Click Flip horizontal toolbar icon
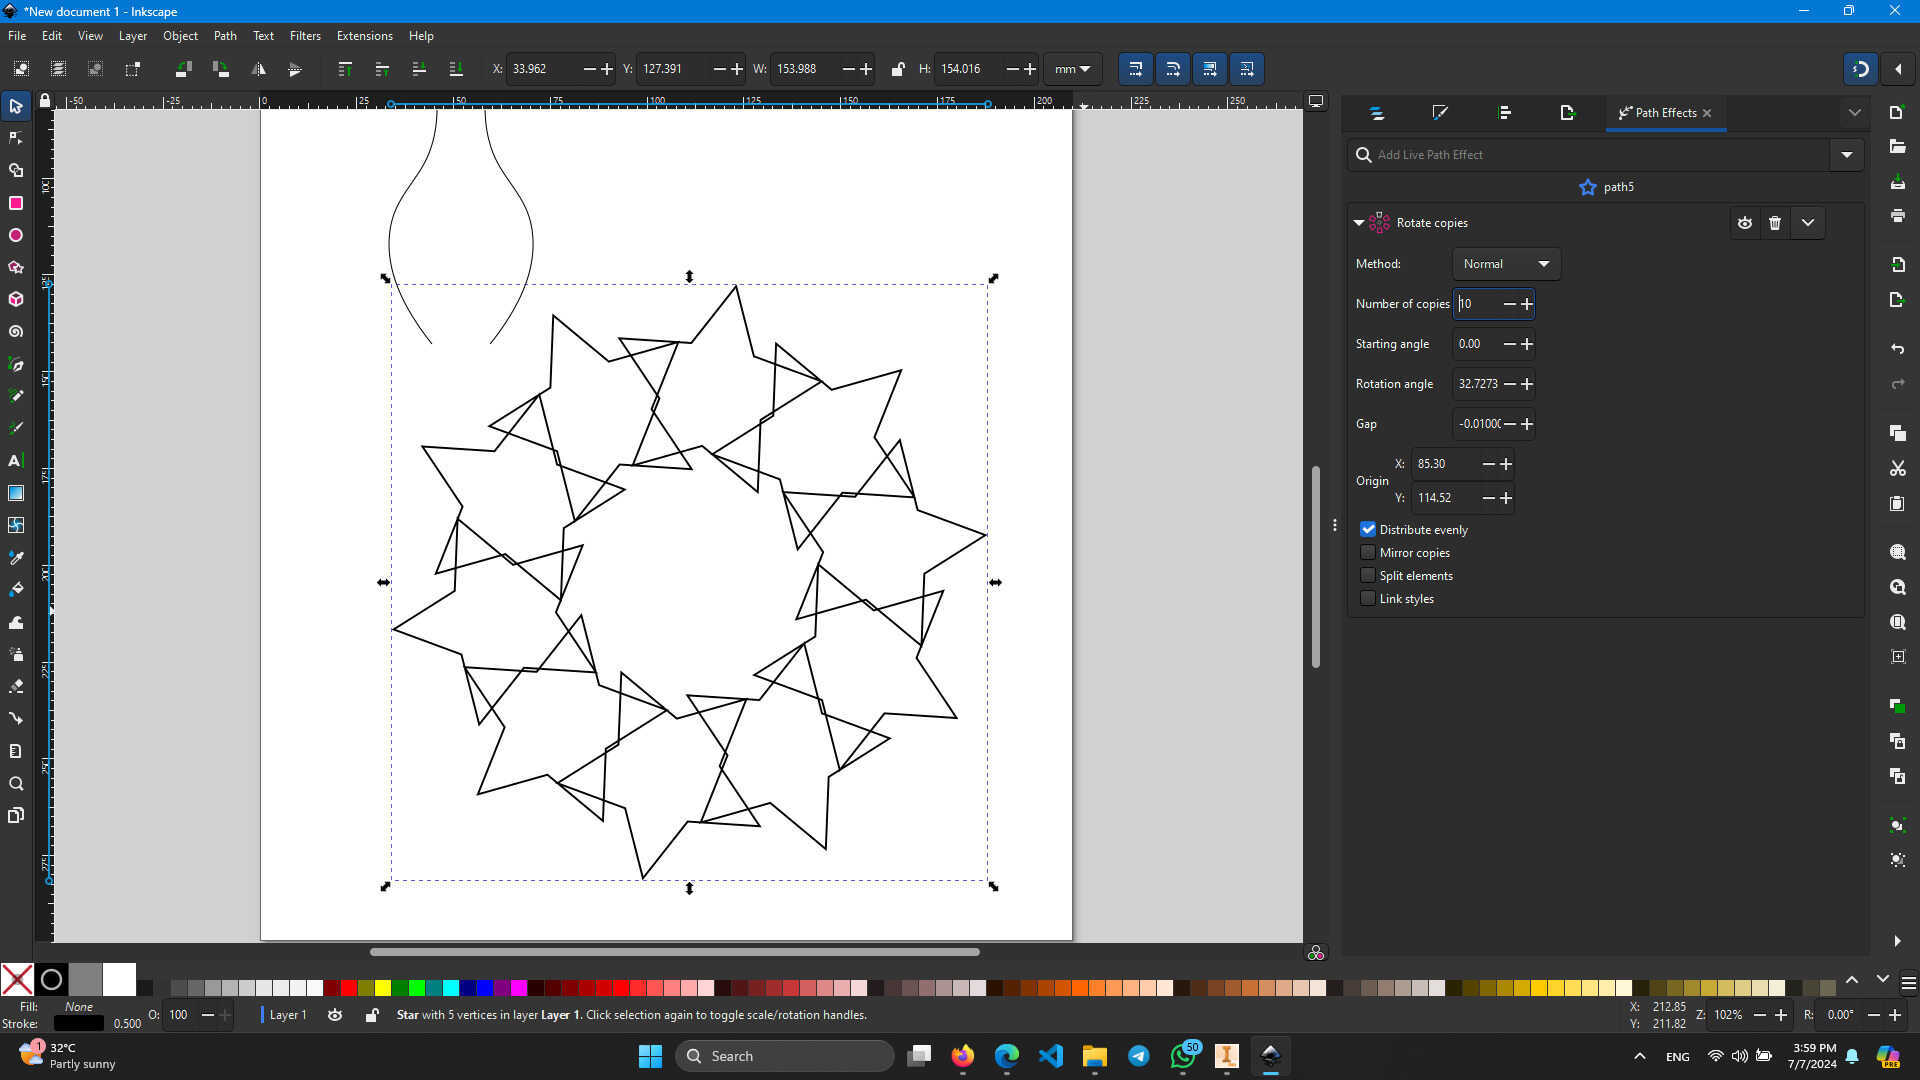The width and height of the screenshot is (1920, 1080). (258, 69)
